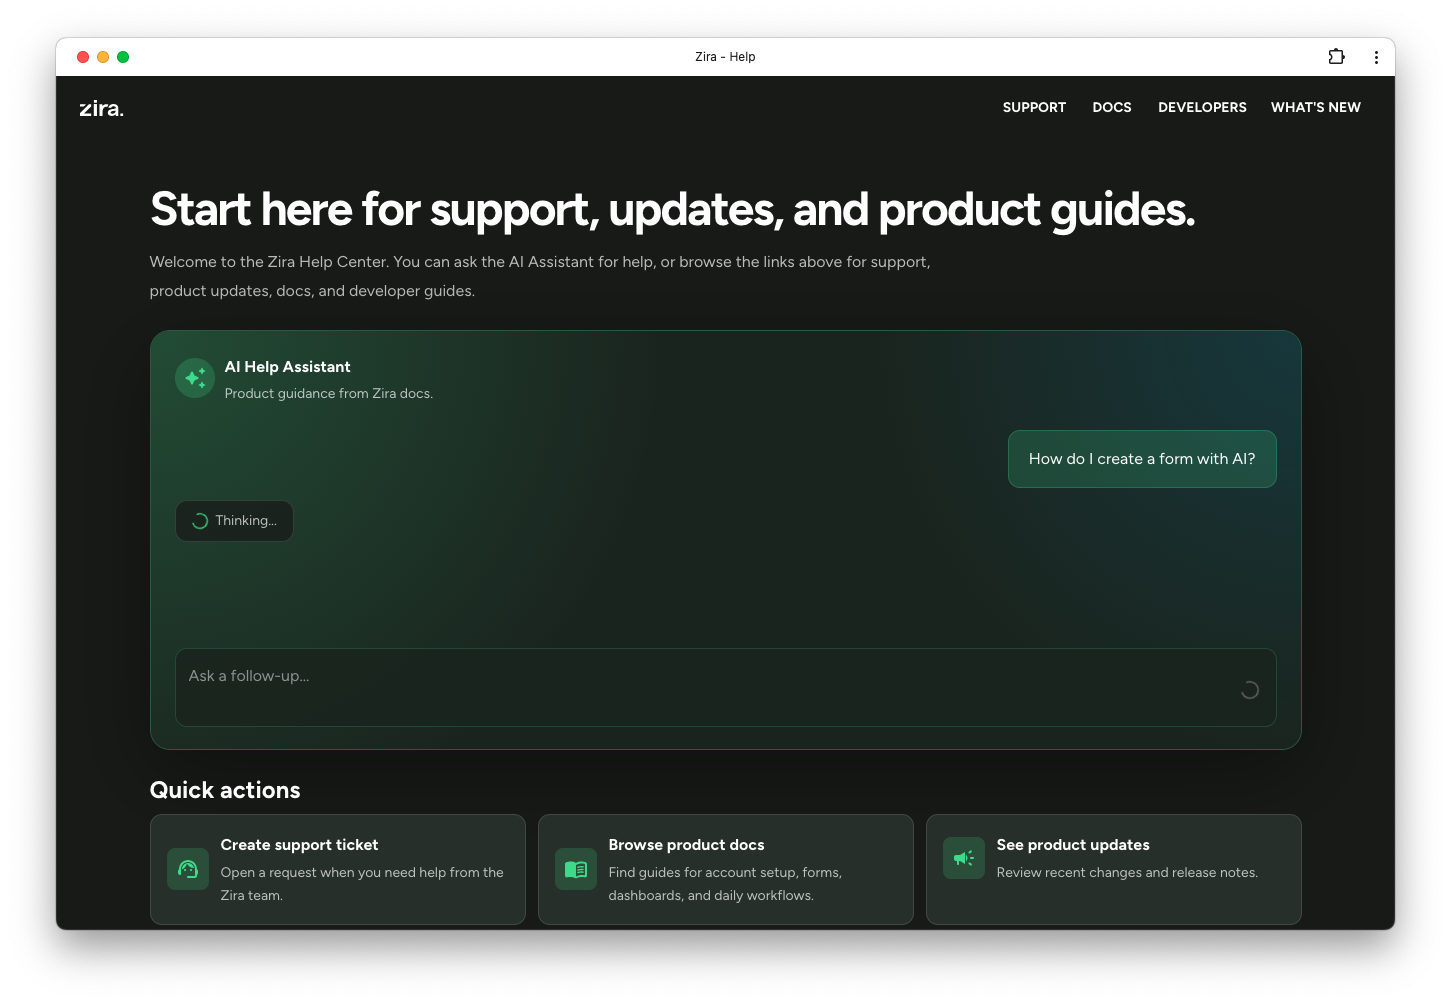The height and width of the screenshot is (1004, 1451).
Task: Click the book icon on Browse product docs
Action: coord(576,869)
